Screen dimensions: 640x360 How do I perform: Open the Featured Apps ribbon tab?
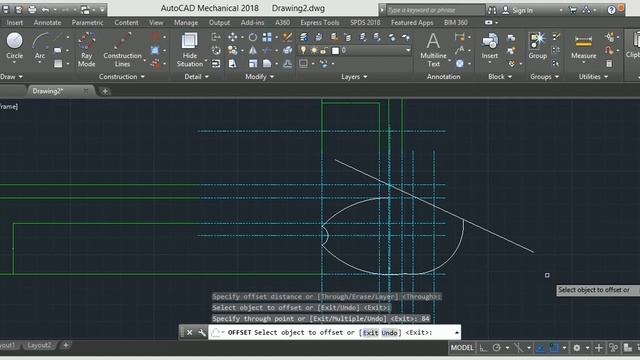(412, 23)
